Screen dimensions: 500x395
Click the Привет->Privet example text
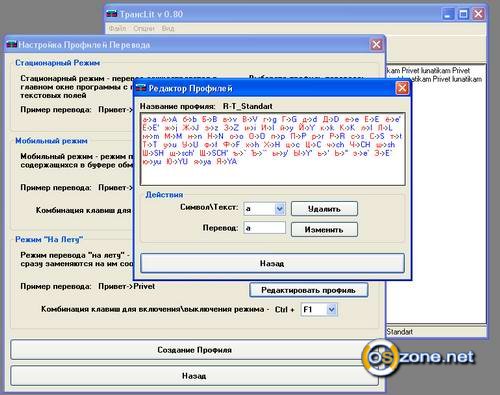[127, 286]
